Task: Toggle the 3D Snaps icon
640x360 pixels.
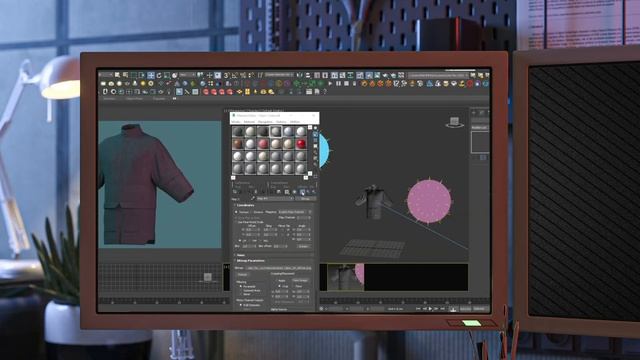Action: pyautogui.click(x=226, y=75)
